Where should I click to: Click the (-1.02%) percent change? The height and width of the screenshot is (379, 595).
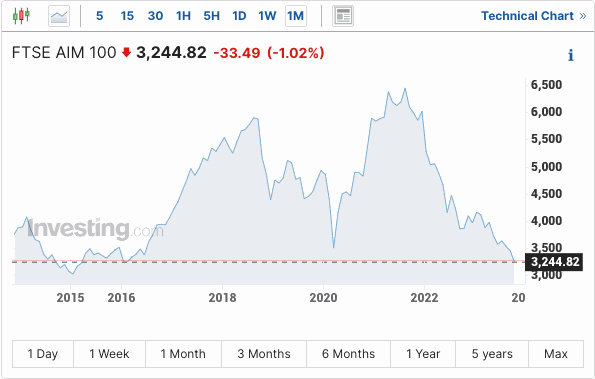point(296,53)
